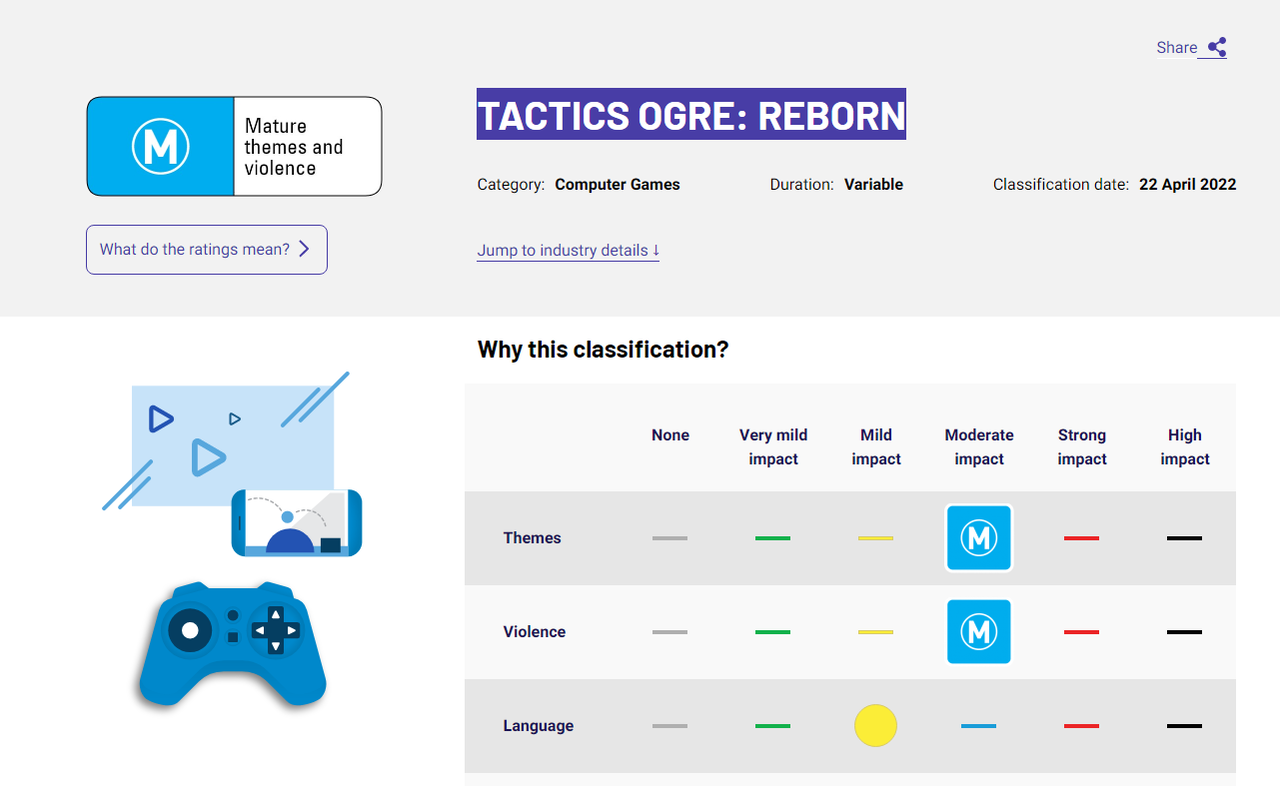Viewport: 1280px width, 786px height.
Task: Click the 'Violence' row label
Action: (x=534, y=632)
